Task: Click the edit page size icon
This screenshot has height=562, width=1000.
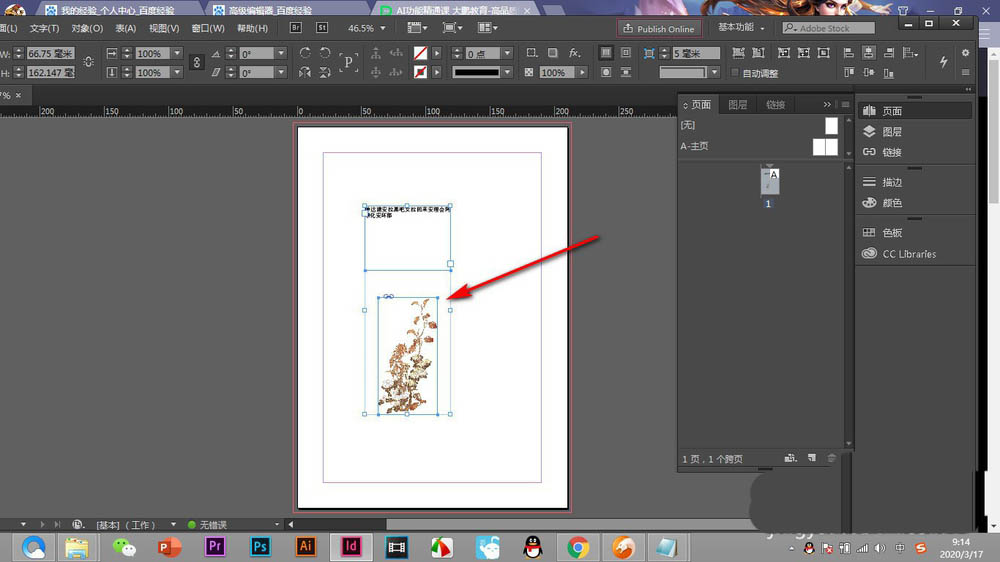Action: tap(791, 458)
